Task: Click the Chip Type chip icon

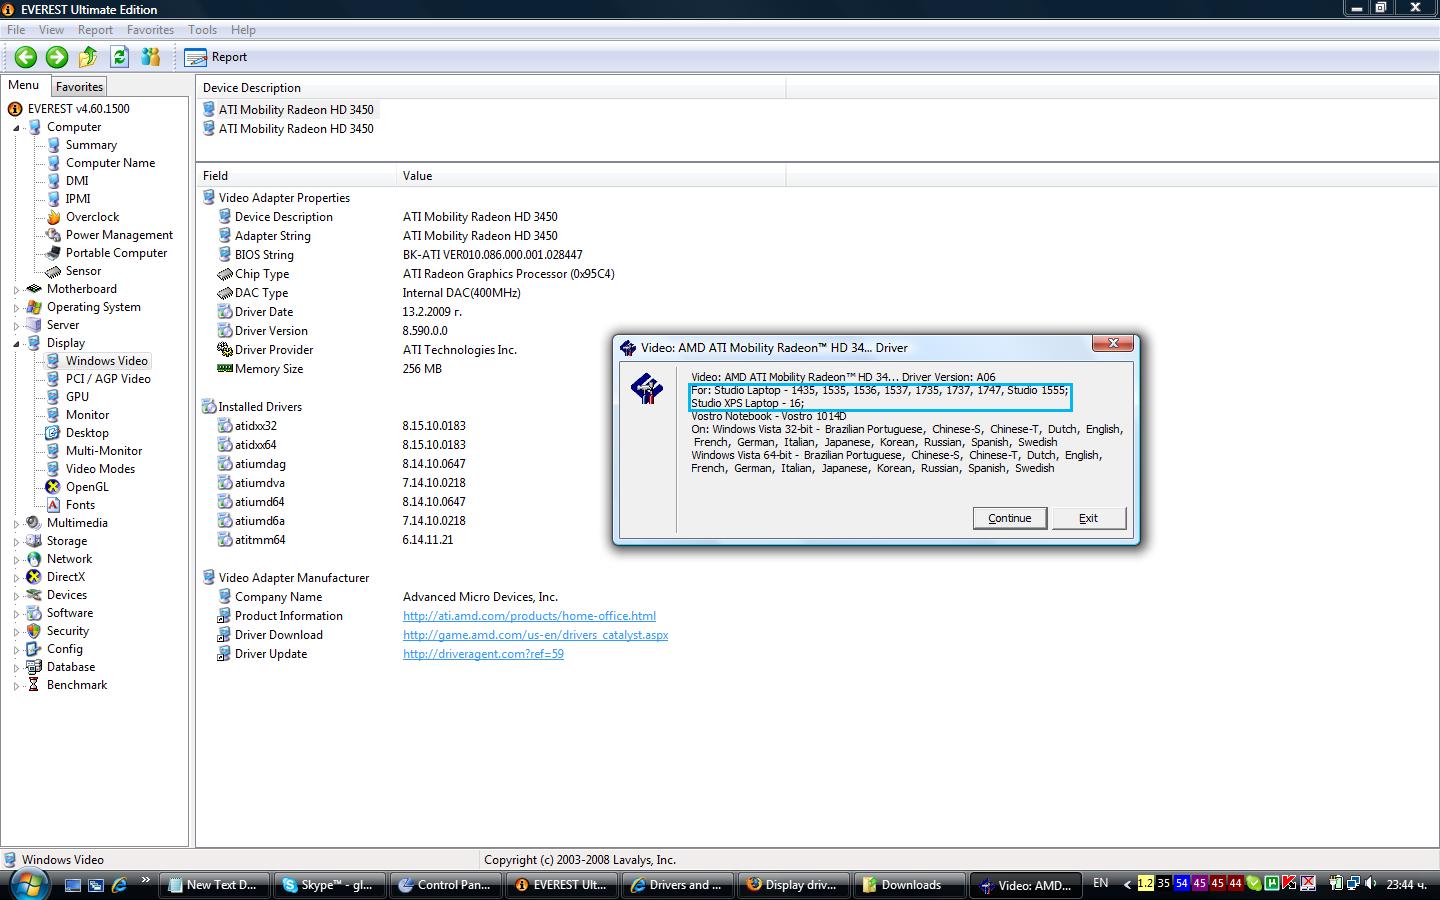Action: (x=225, y=274)
